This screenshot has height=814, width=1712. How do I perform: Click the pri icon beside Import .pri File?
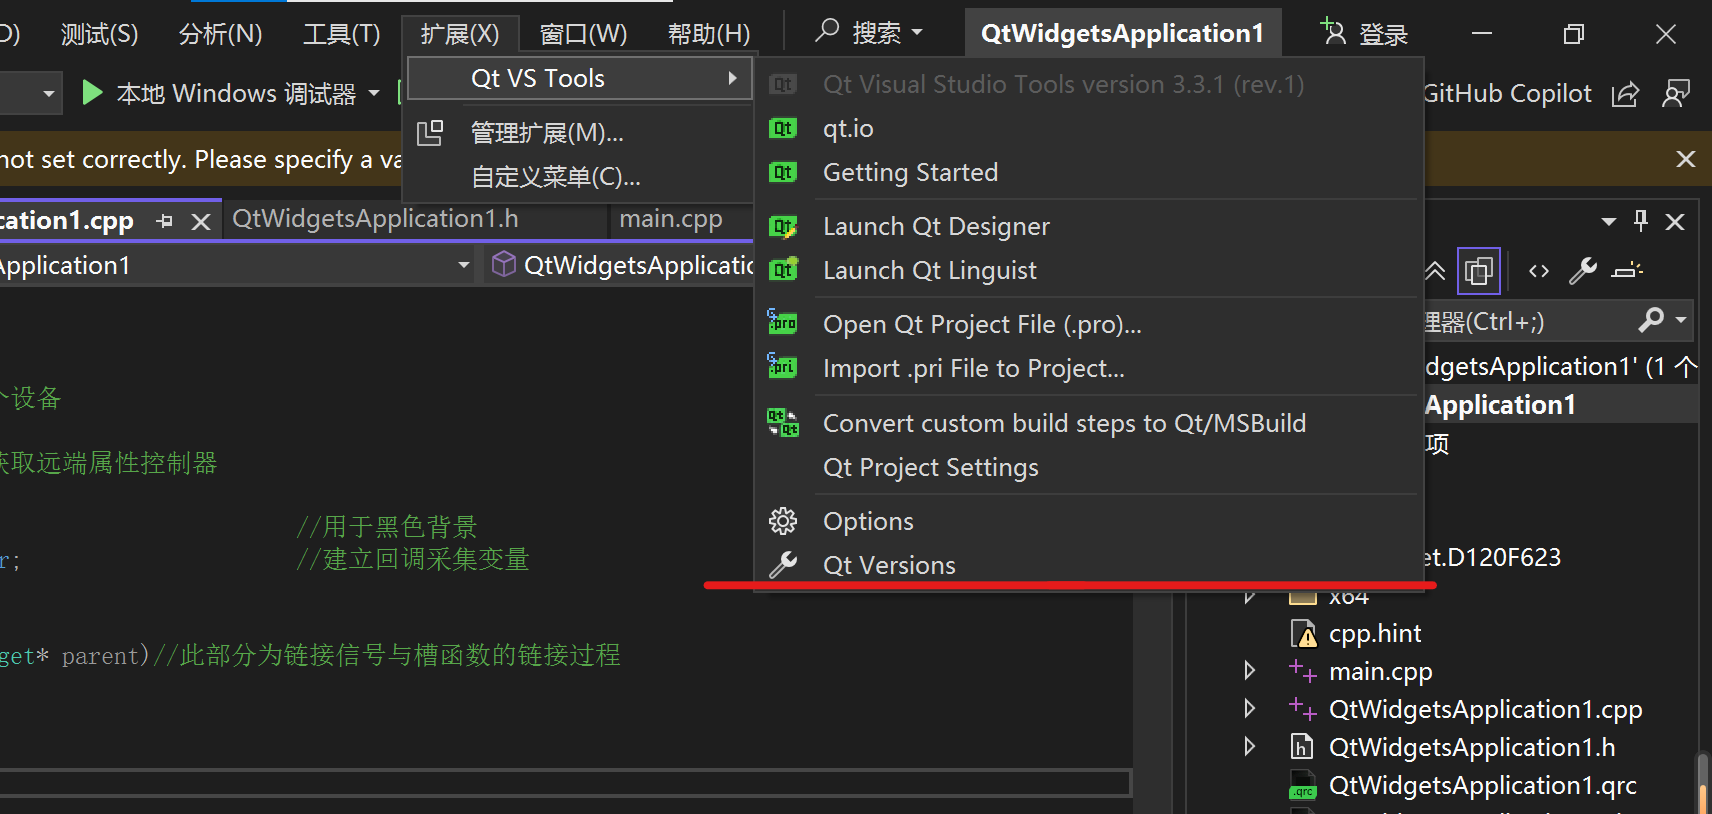point(782,366)
